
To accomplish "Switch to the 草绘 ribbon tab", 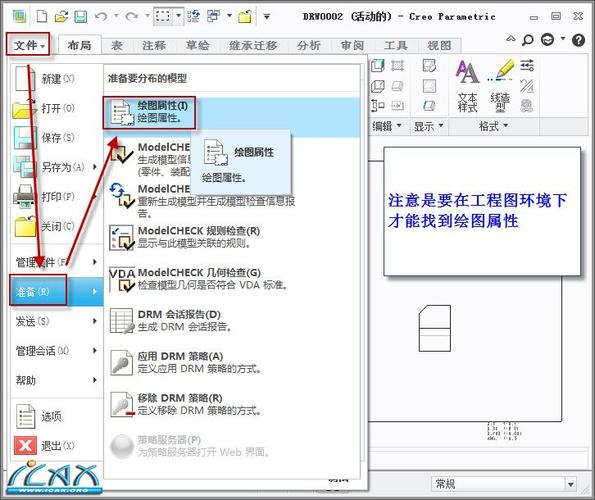I will click(x=198, y=46).
